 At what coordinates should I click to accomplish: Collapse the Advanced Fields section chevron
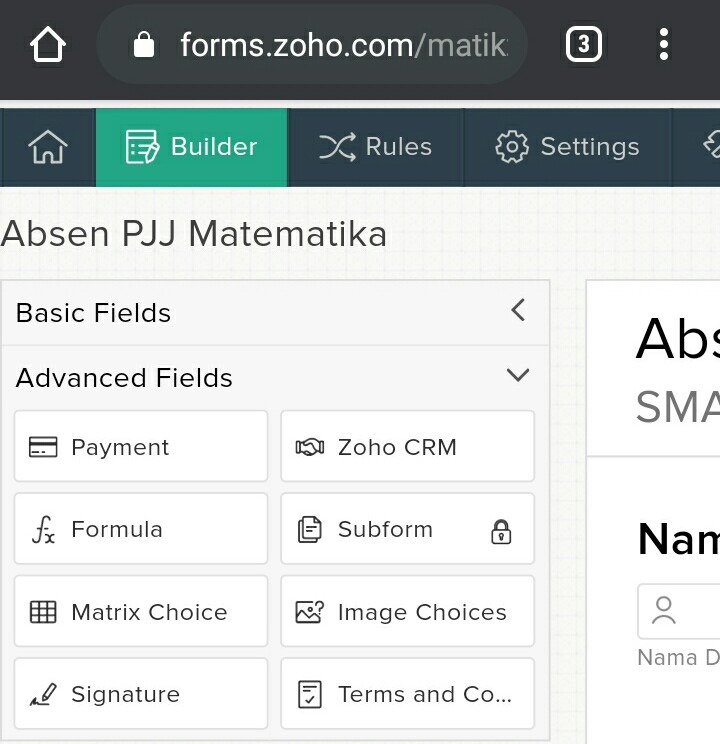pos(518,376)
